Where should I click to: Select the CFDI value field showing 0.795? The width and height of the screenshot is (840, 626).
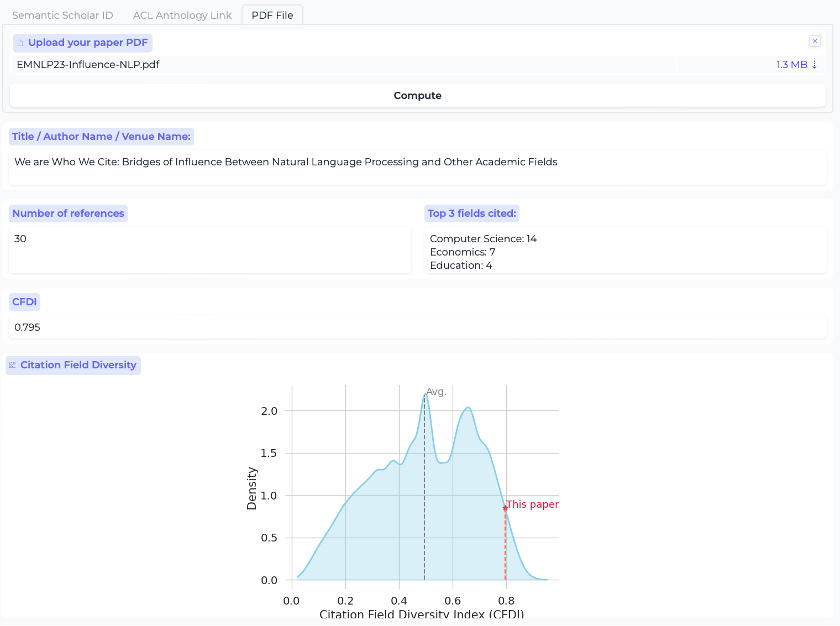click(x=417, y=327)
